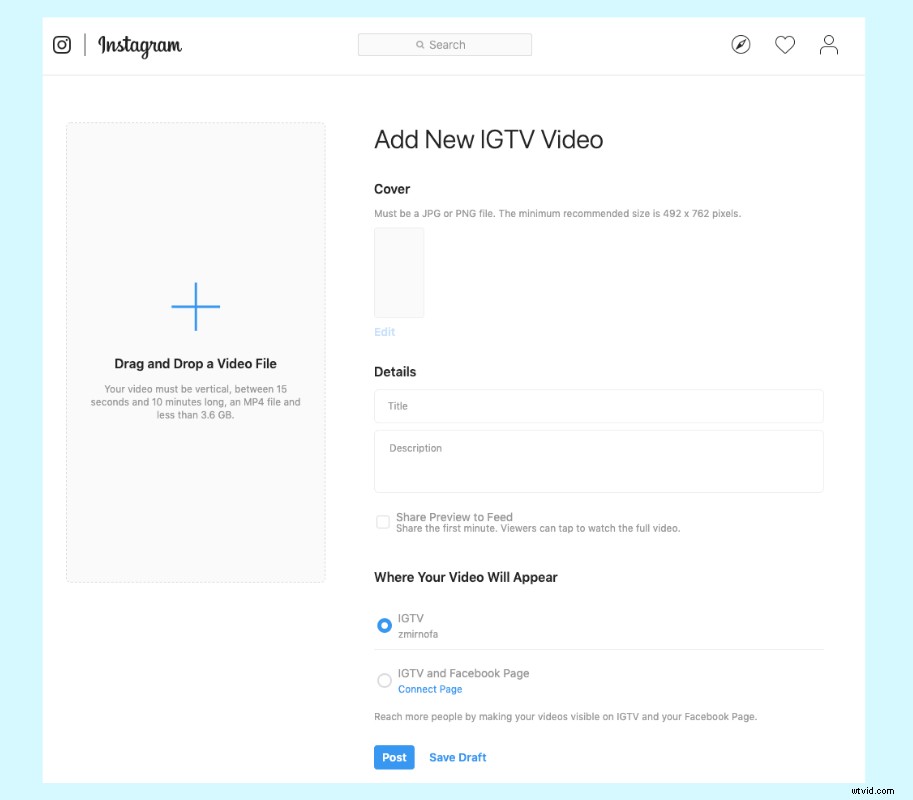Open Connect Page link
The height and width of the screenshot is (800, 913).
point(430,689)
